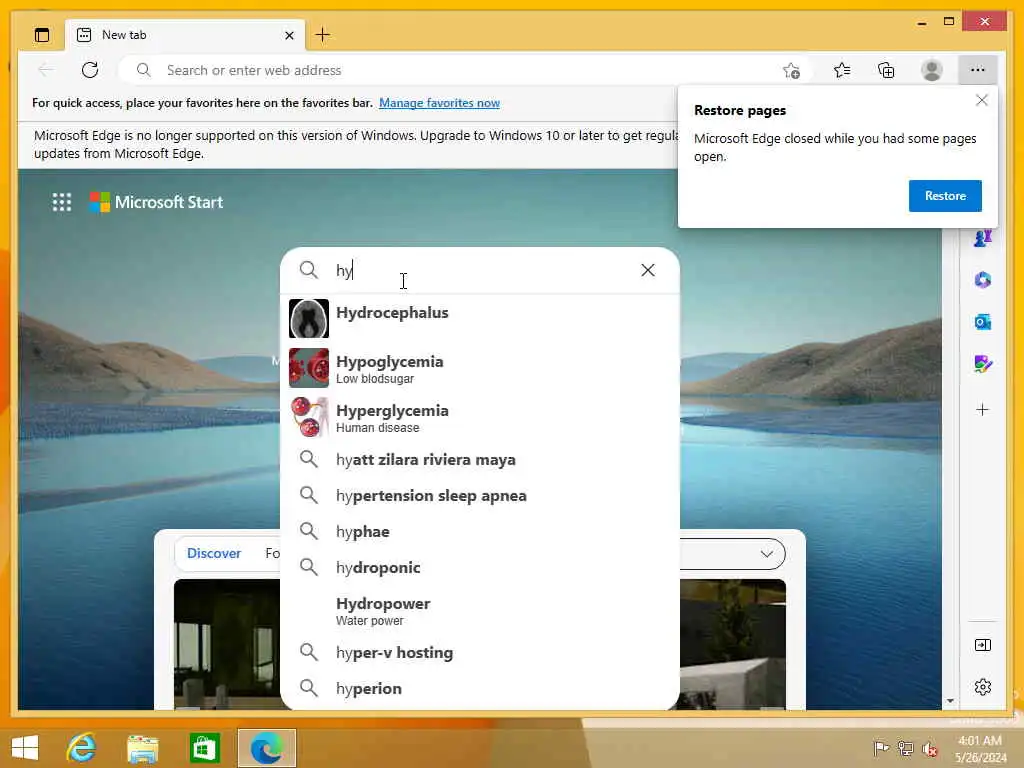This screenshot has height=768, width=1024.
Task: Open sidebar settings gear icon
Action: [983, 687]
